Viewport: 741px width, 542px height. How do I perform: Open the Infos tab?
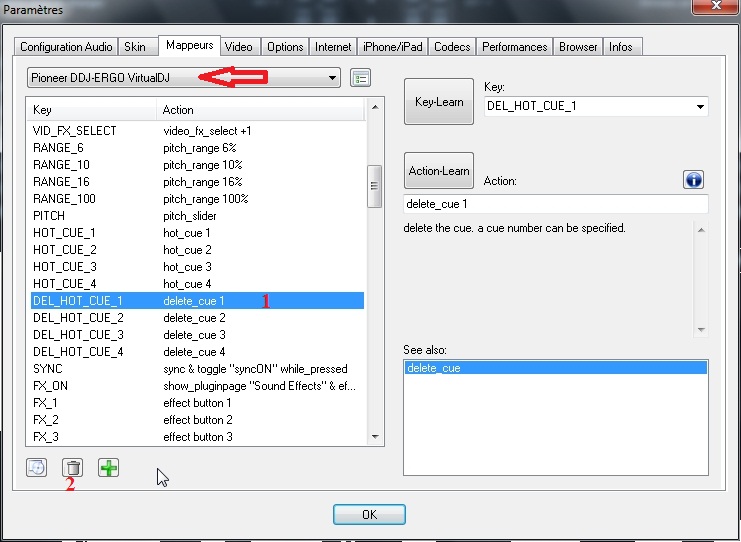[621, 47]
